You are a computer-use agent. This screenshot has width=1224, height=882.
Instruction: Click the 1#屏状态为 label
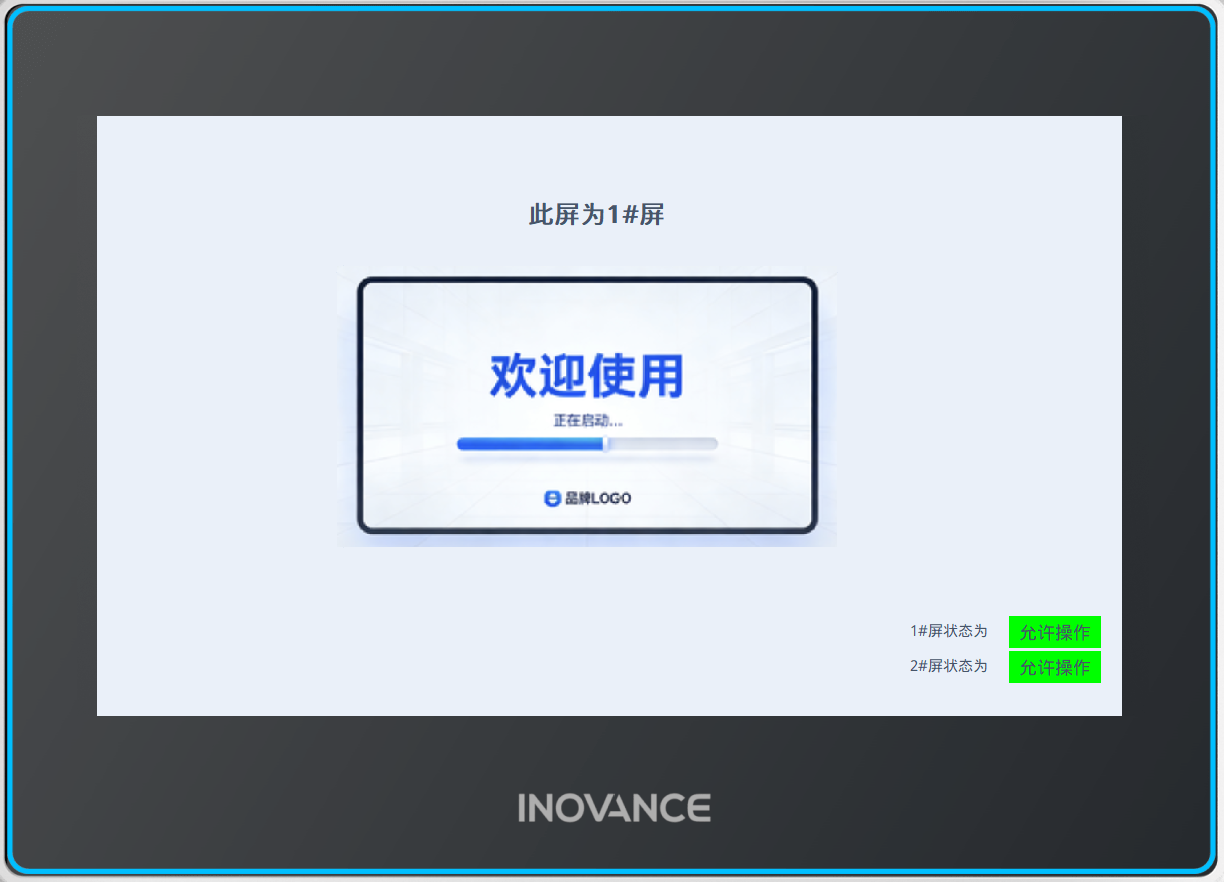click(948, 631)
